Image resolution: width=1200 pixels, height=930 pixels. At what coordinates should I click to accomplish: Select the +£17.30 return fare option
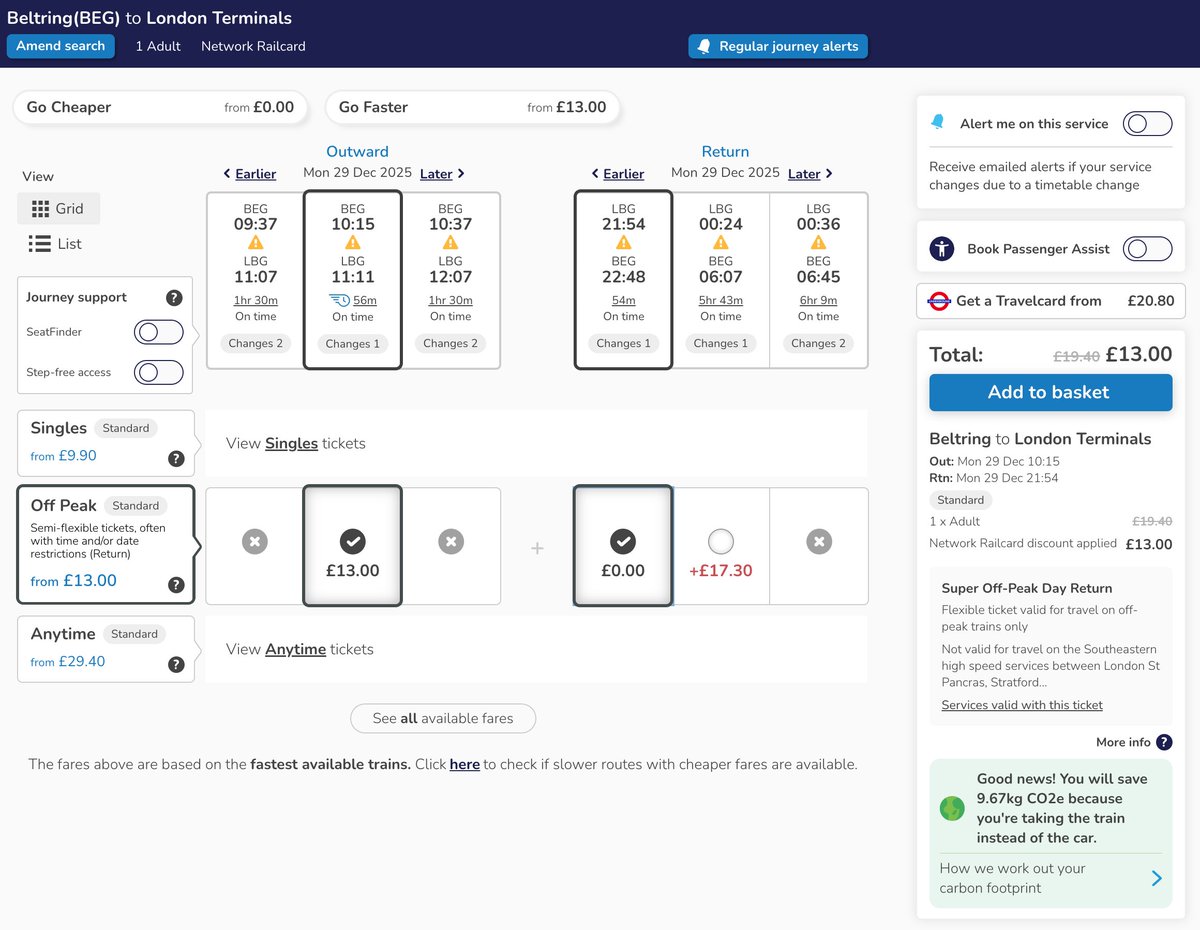pyautogui.click(x=721, y=546)
